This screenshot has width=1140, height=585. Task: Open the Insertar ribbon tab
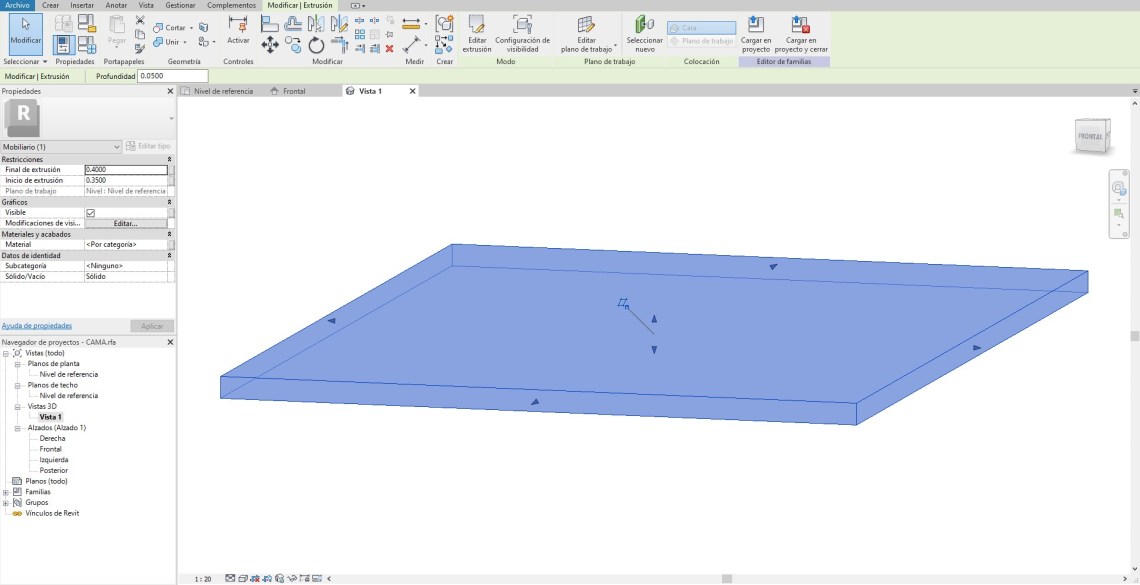[x=82, y=5]
